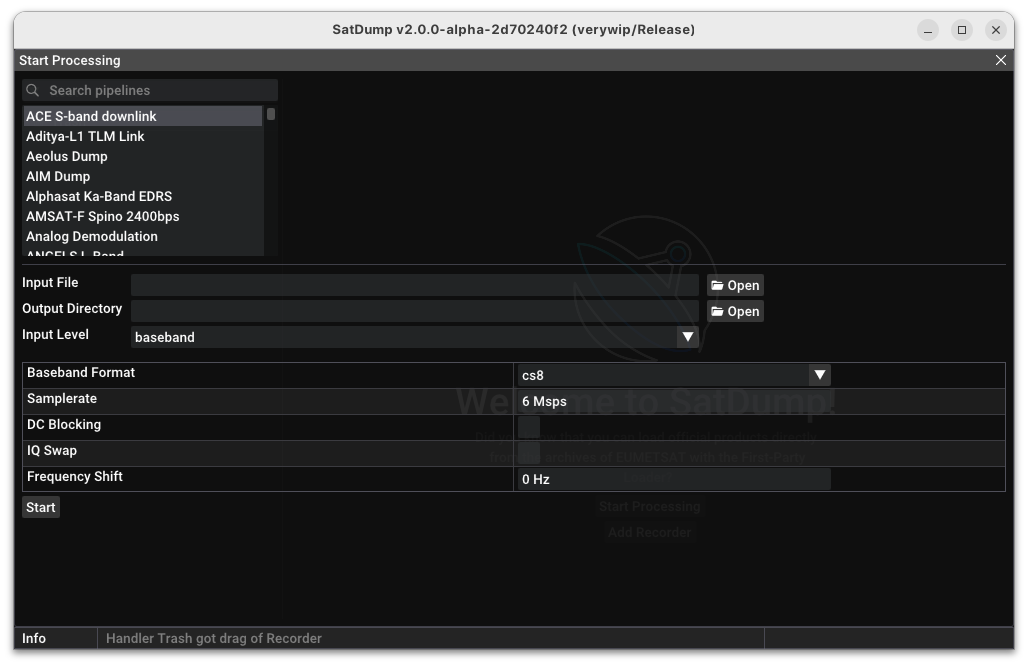Click the Frequency Shift value field
1028x666 pixels.
(672, 479)
